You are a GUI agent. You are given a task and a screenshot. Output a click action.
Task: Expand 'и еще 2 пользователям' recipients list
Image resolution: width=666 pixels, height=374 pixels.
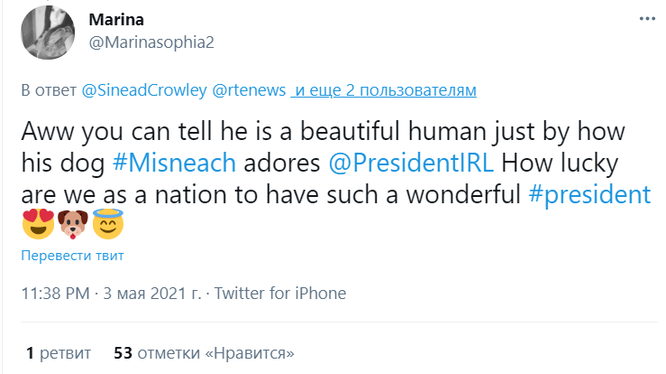tap(384, 90)
